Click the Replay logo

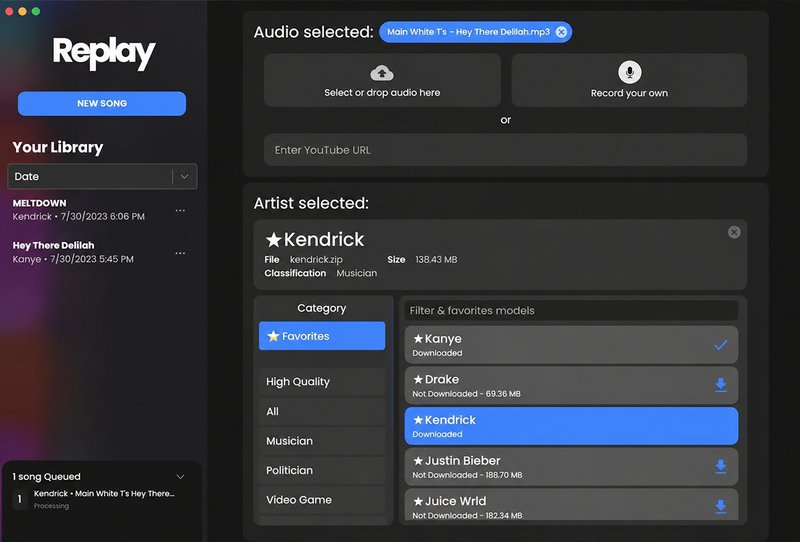[104, 53]
